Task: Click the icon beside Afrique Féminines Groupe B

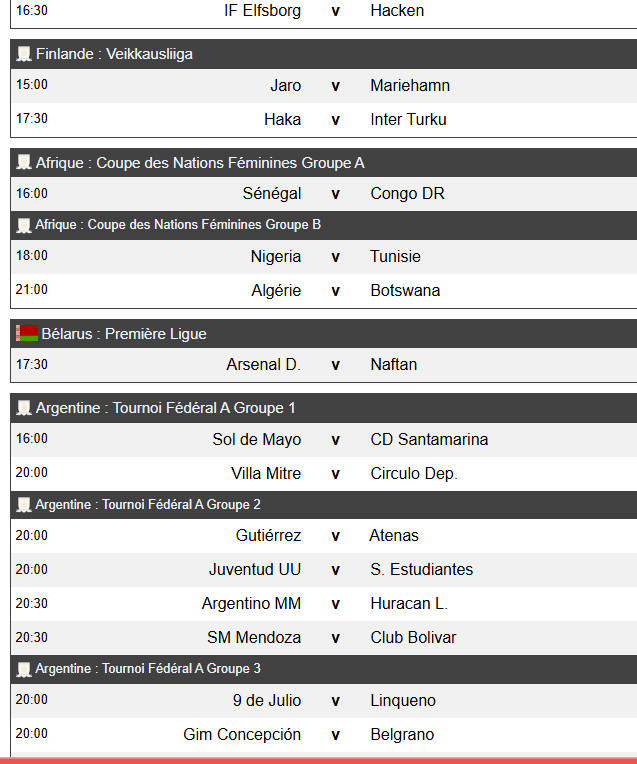Action: 24,225
